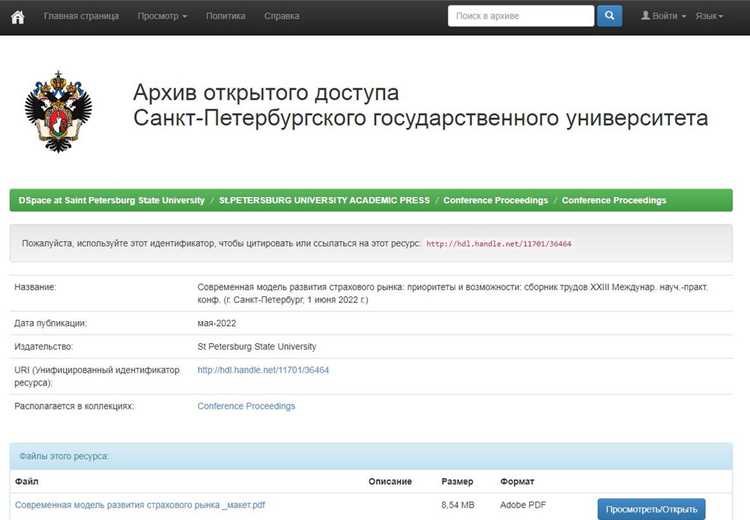
Task: Open Главная страница menu item
Action: coord(81,16)
